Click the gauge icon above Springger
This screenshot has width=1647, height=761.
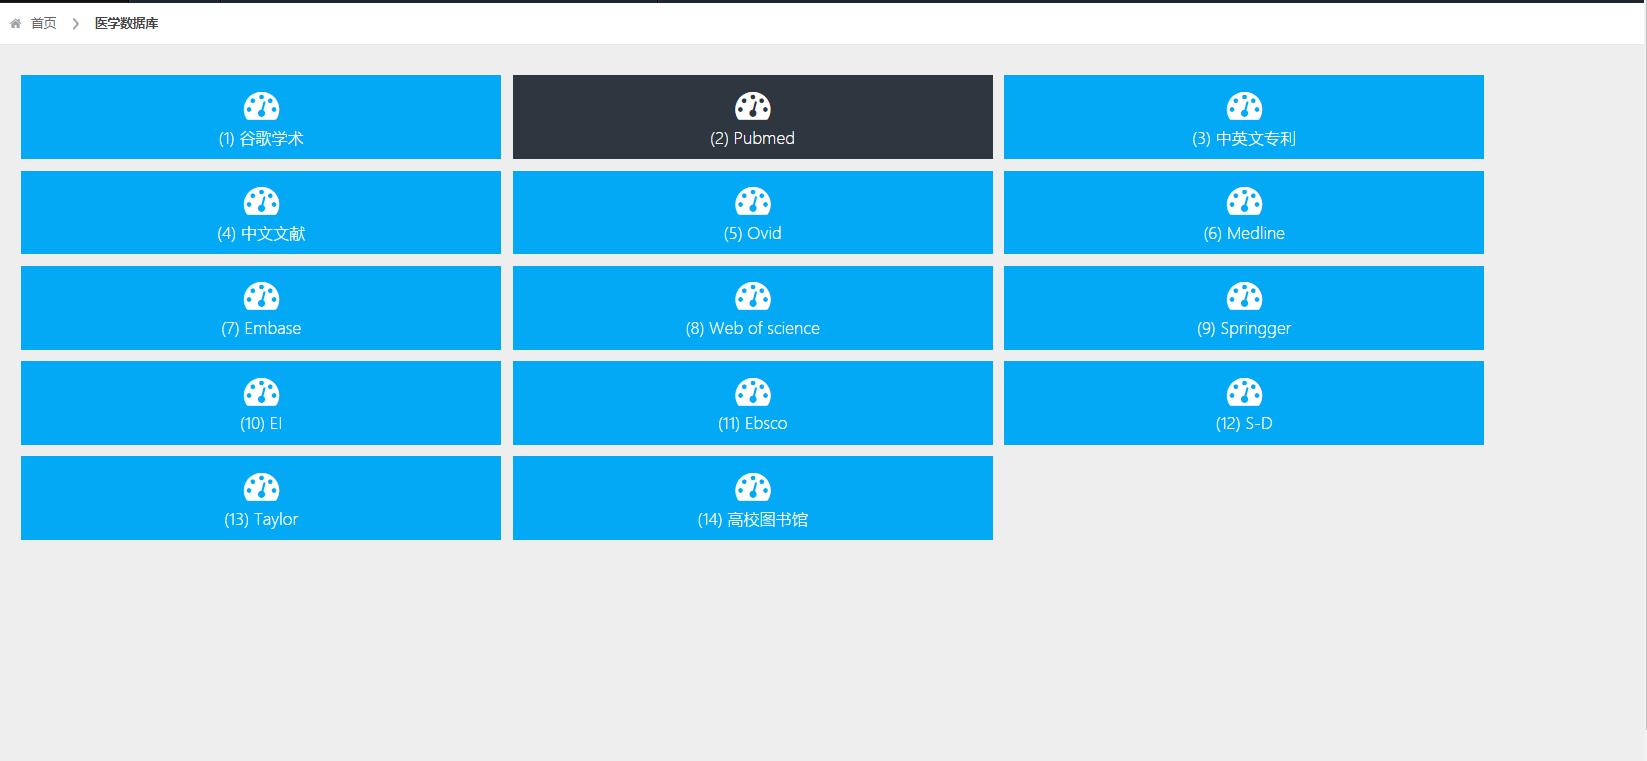[1244, 296]
